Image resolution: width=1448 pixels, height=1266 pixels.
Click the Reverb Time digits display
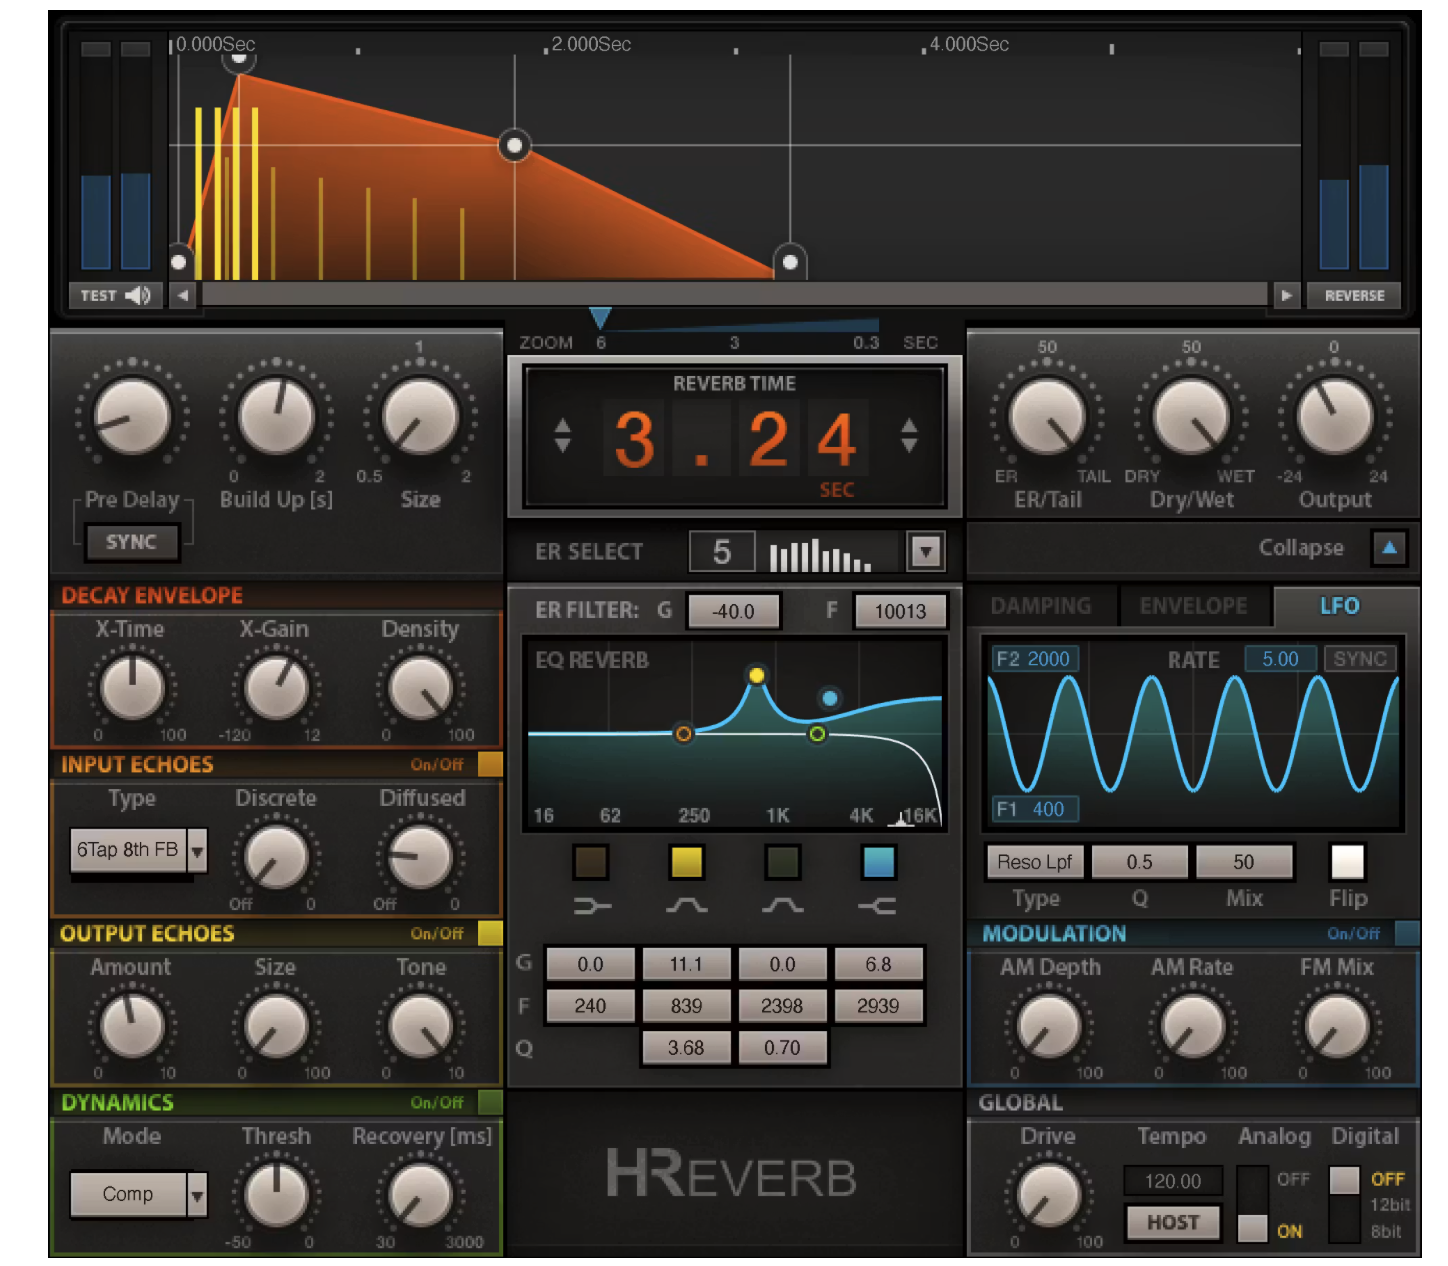734,439
